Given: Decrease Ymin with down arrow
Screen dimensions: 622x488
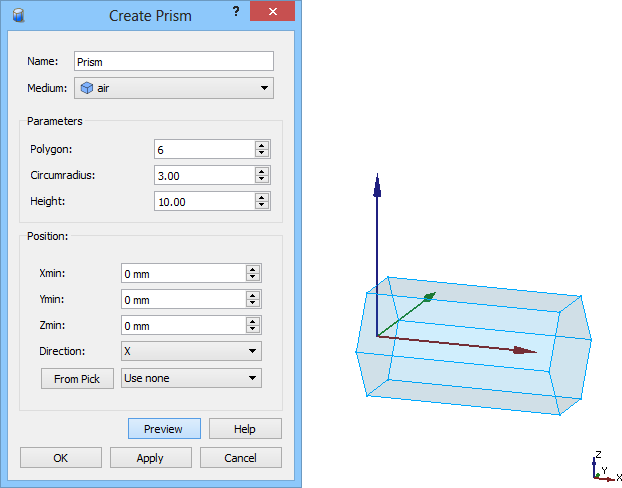Looking at the screenshot, I should tap(253, 304).
